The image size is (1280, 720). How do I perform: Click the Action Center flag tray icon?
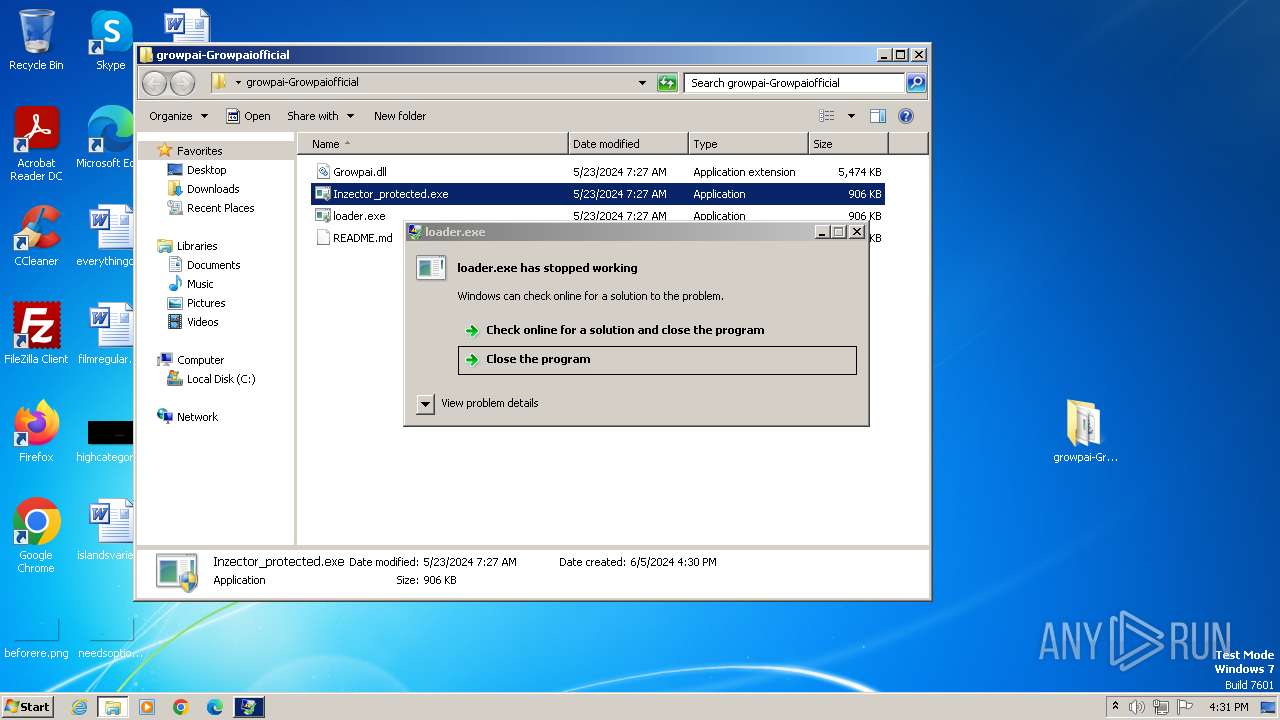pyautogui.click(x=1185, y=707)
